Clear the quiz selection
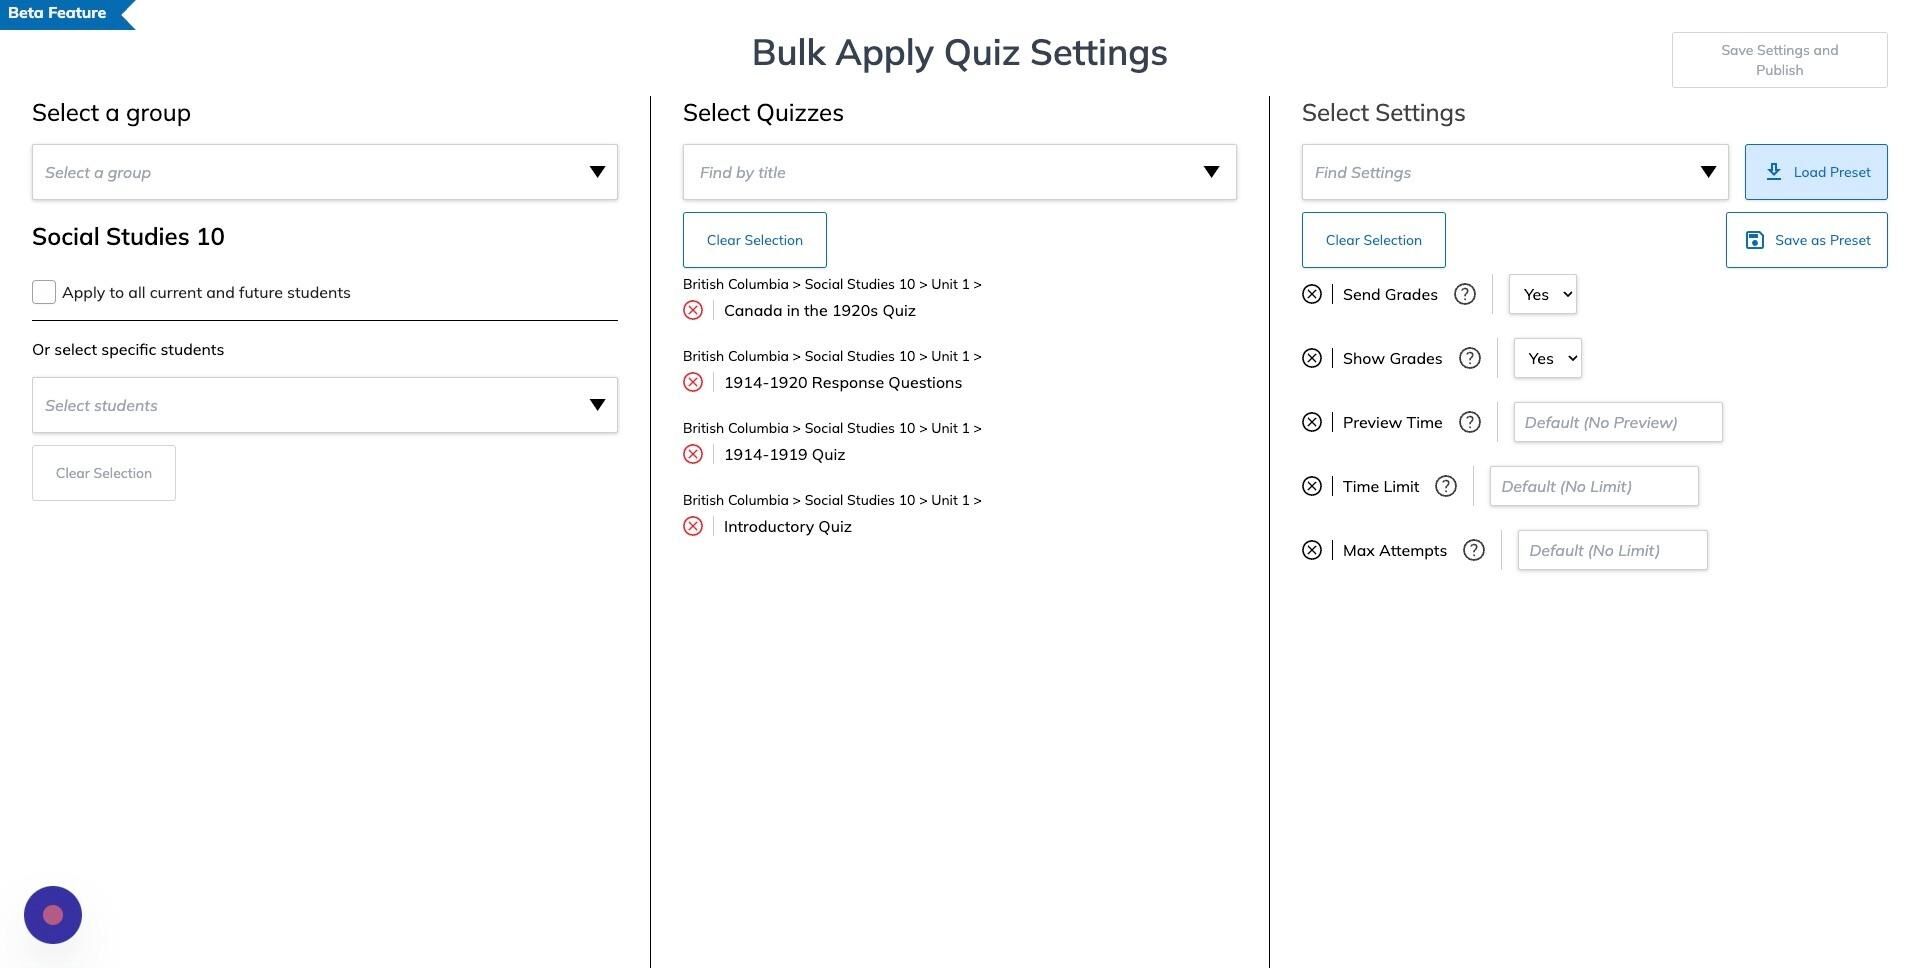The width and height of the screenshot is (1920, 968). point(754,240)
